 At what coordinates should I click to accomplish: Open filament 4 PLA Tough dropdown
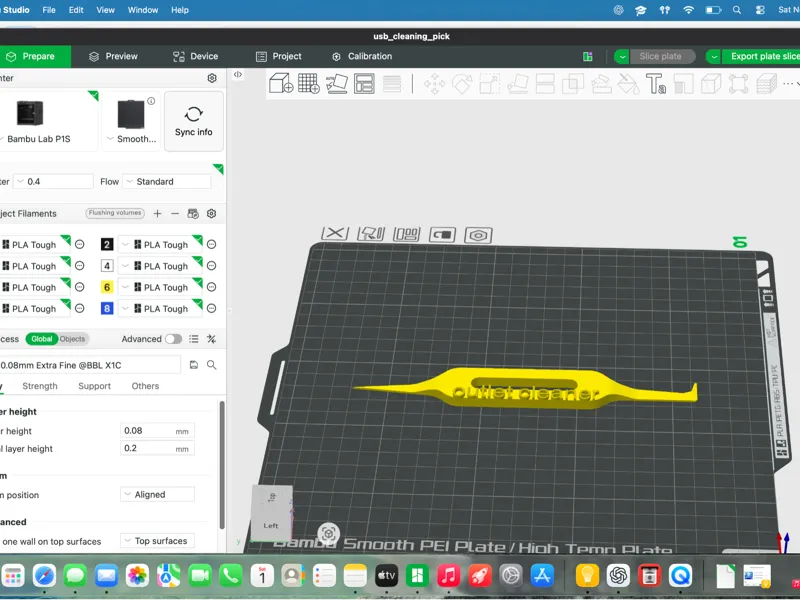click(x=160, y=266)
